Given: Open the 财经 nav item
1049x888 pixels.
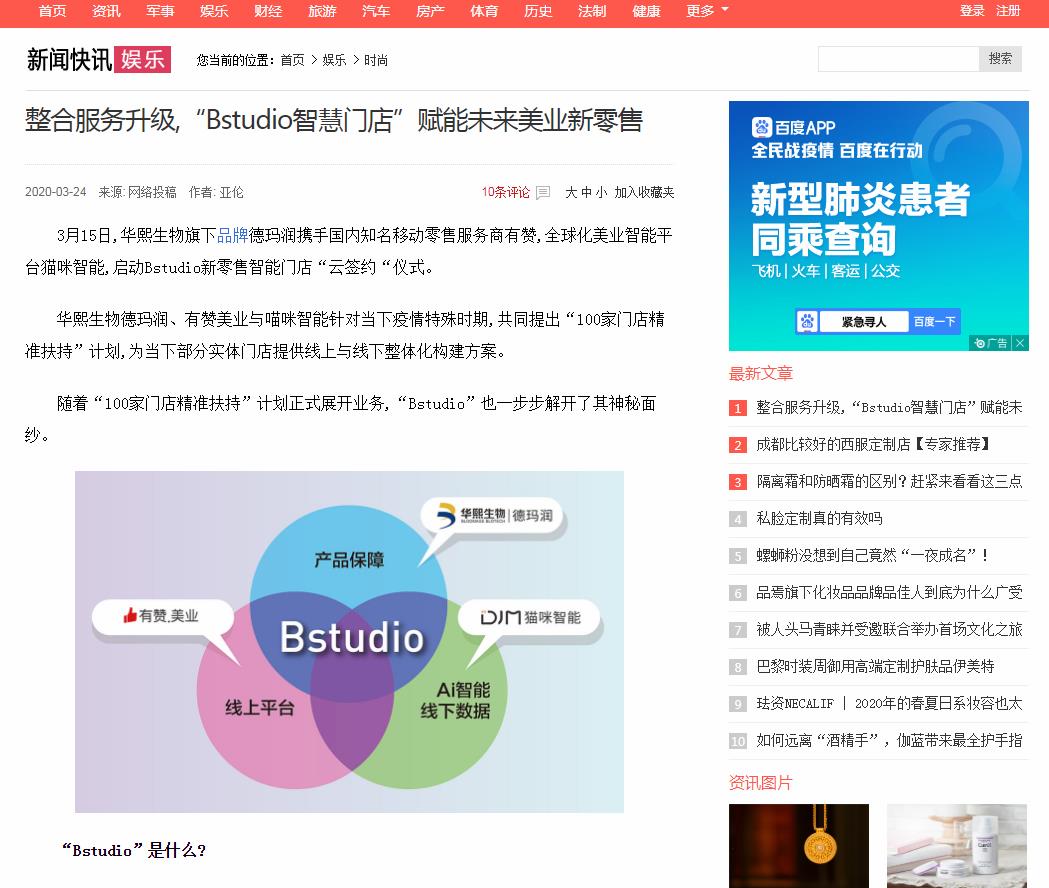Looking at the screenshot, I should pyautogui.click(x=268, y=11).
